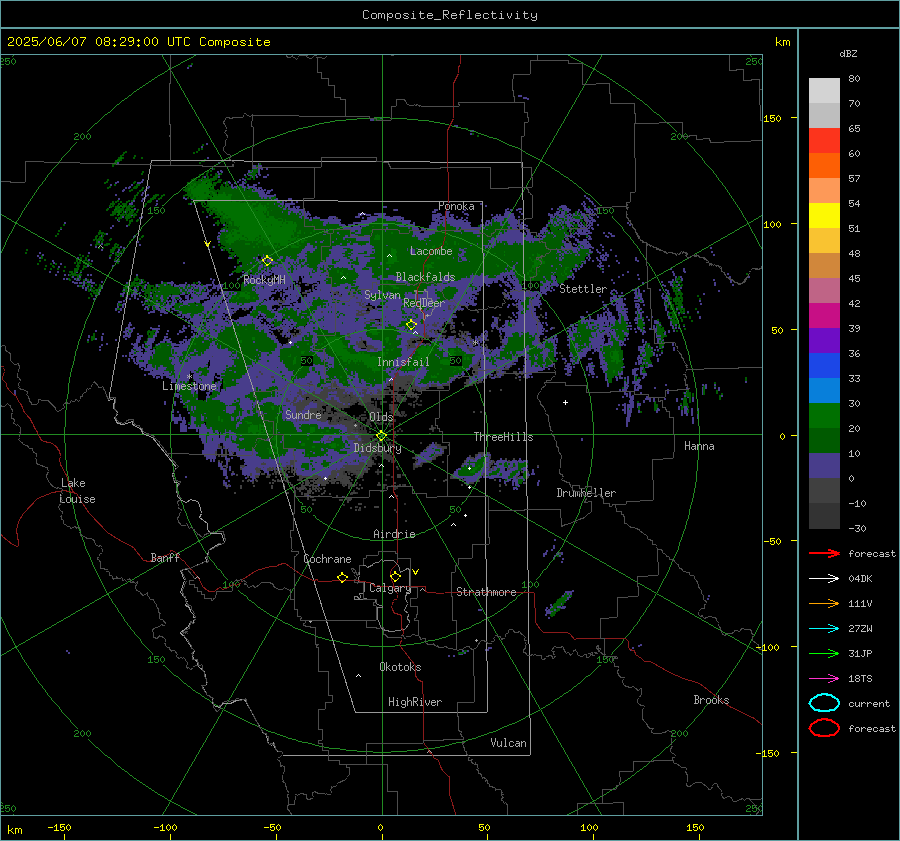Click the magenta 39 dBZ color swatch

tap(824, 316)
